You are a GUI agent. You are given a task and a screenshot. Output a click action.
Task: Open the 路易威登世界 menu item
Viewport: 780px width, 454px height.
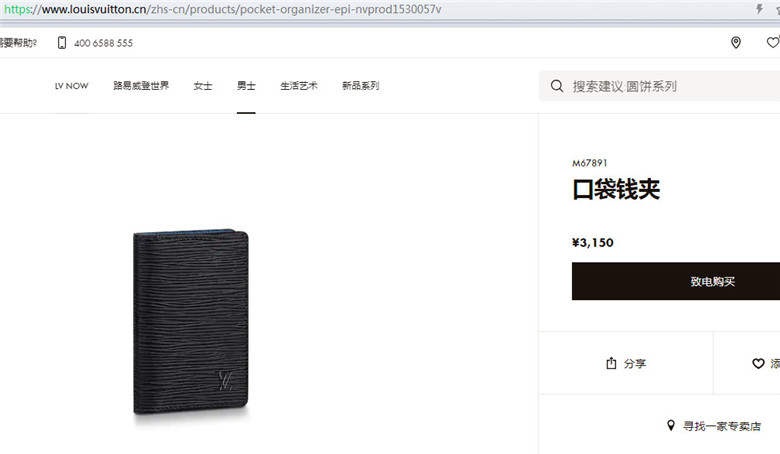click(141, 86)
